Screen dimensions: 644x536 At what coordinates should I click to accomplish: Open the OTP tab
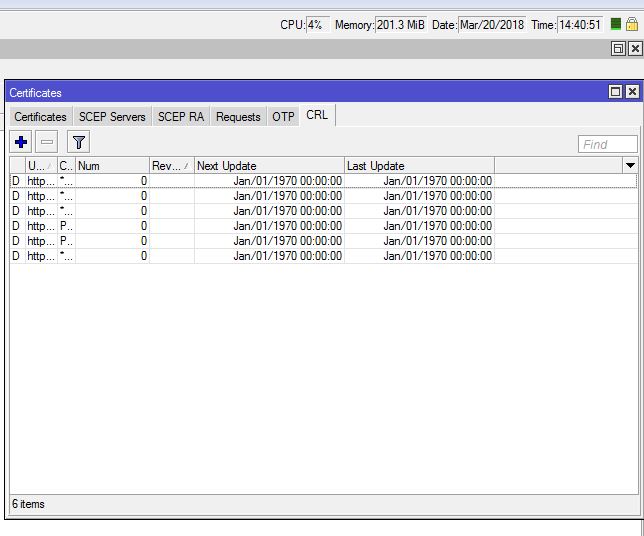pos(283,117)
